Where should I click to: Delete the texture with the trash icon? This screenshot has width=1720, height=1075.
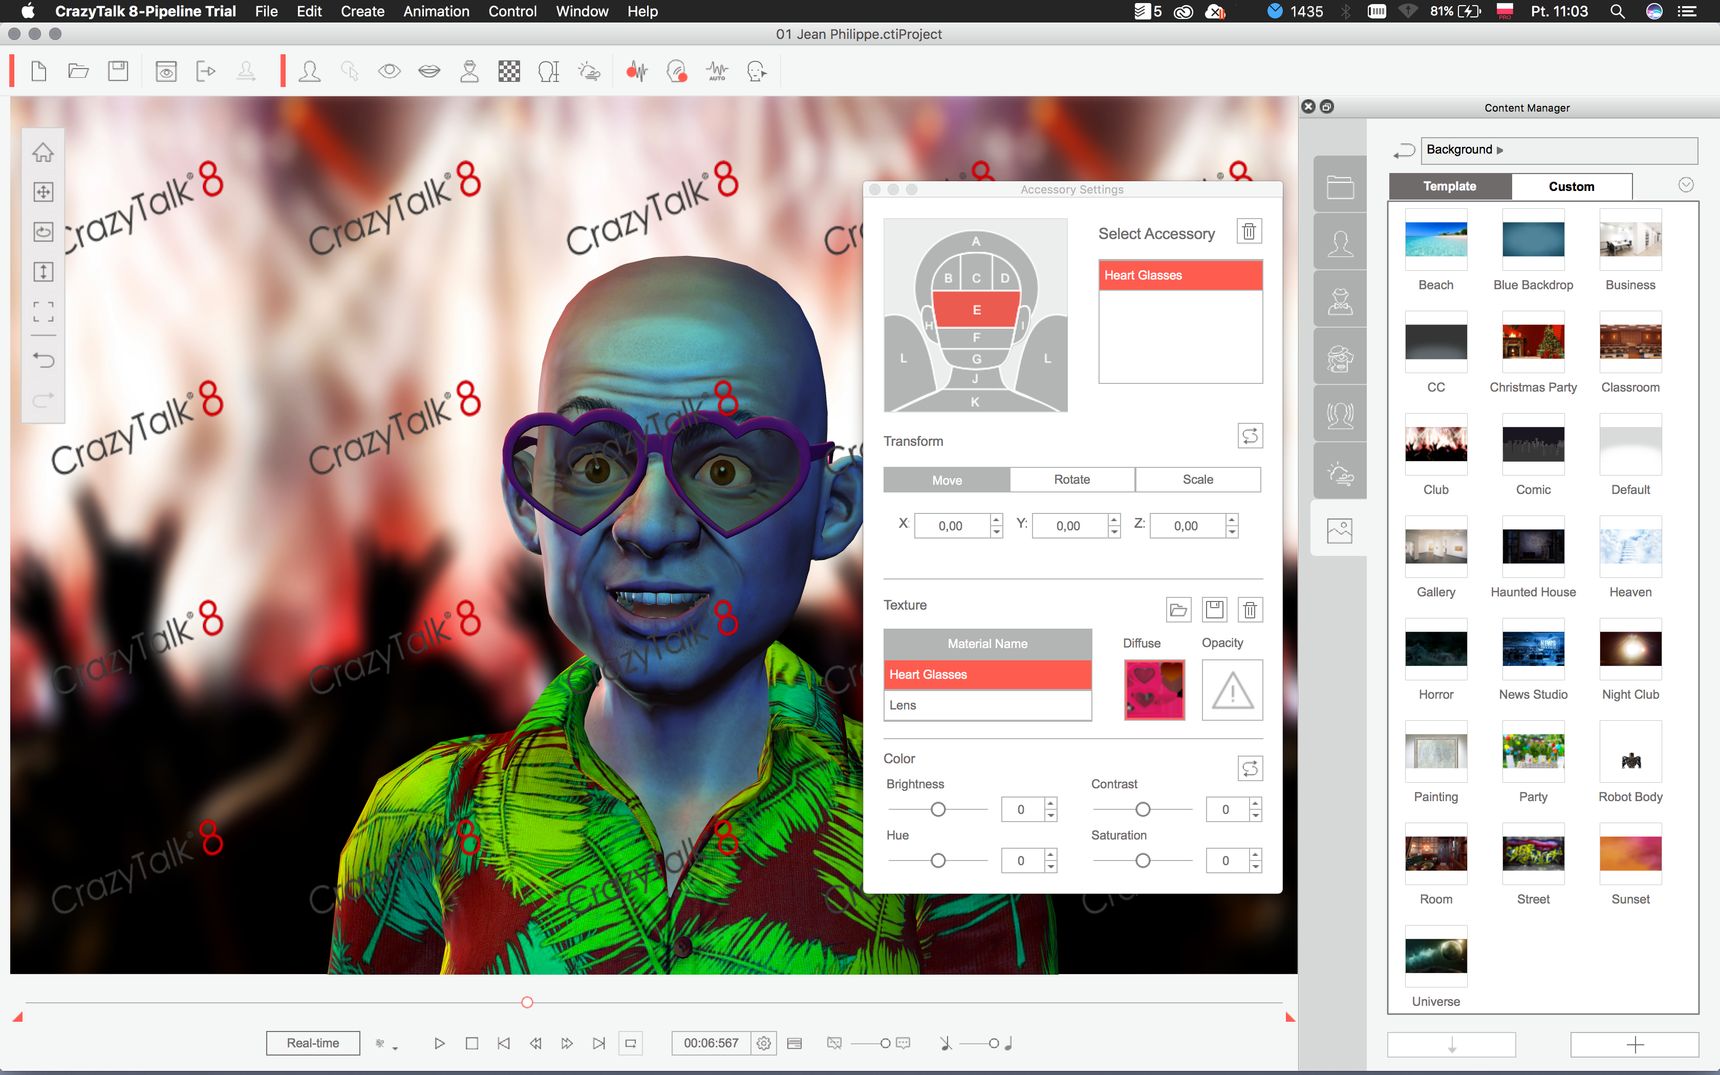click(1250, 609)
